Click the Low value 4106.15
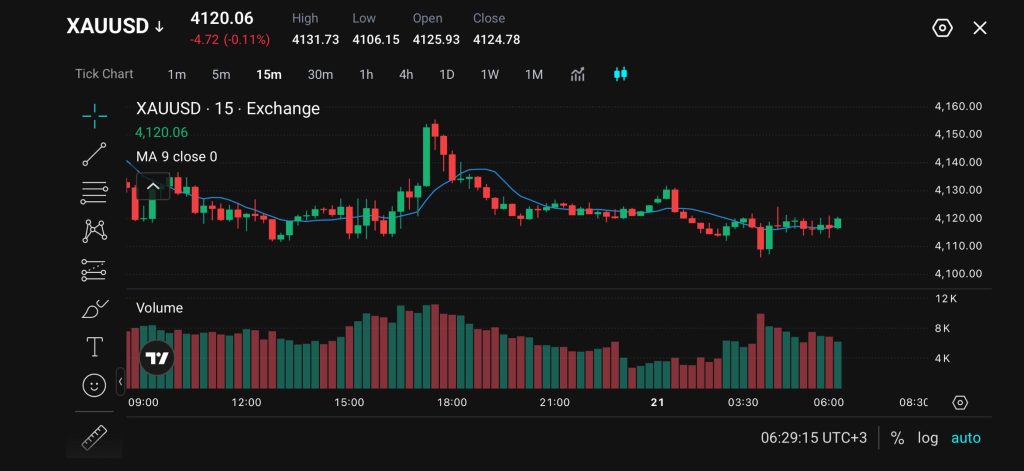 pyautogui.click(x=376, y=40)
